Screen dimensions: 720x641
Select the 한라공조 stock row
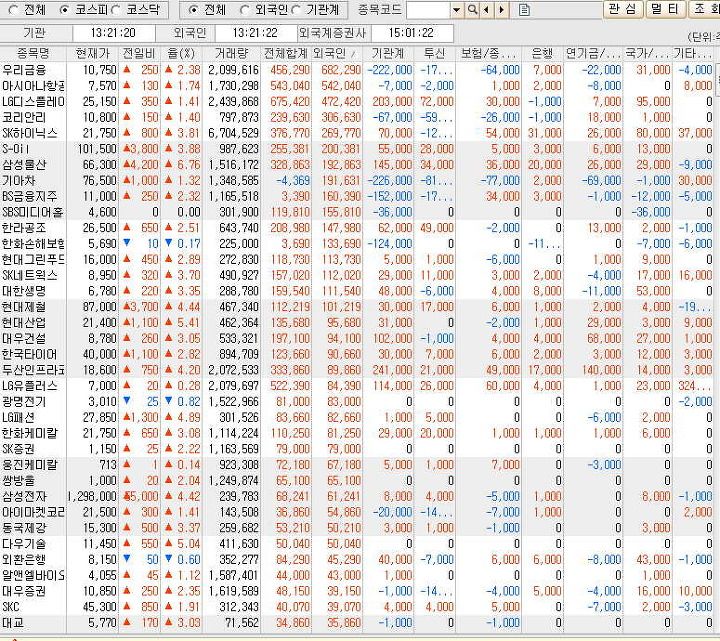coord(356,228)
